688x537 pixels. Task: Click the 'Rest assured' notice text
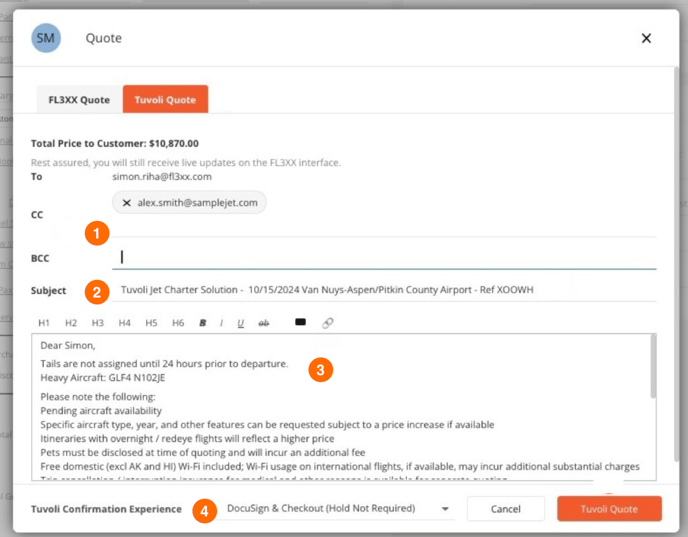click(x=186, y=163)
